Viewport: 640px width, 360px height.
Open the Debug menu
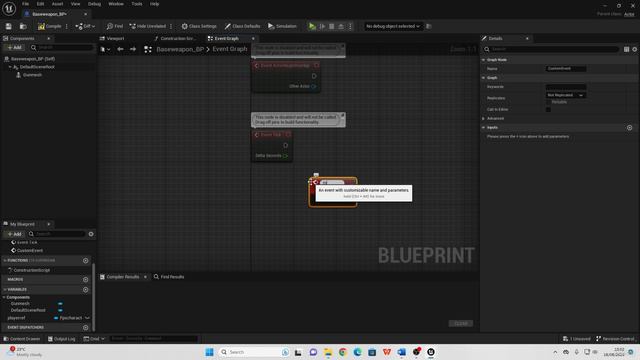pos(94,4)
